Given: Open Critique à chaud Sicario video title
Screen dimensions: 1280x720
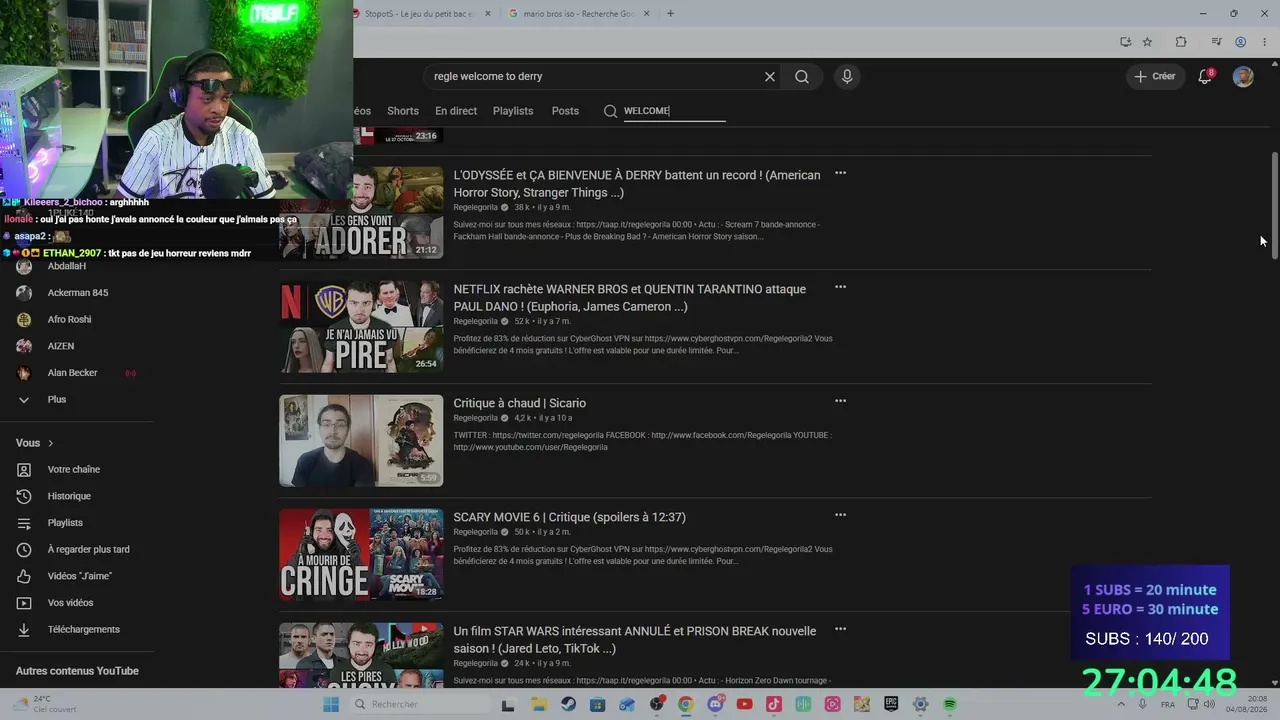Looking at the screenshot, I should (x=520, y=403).
